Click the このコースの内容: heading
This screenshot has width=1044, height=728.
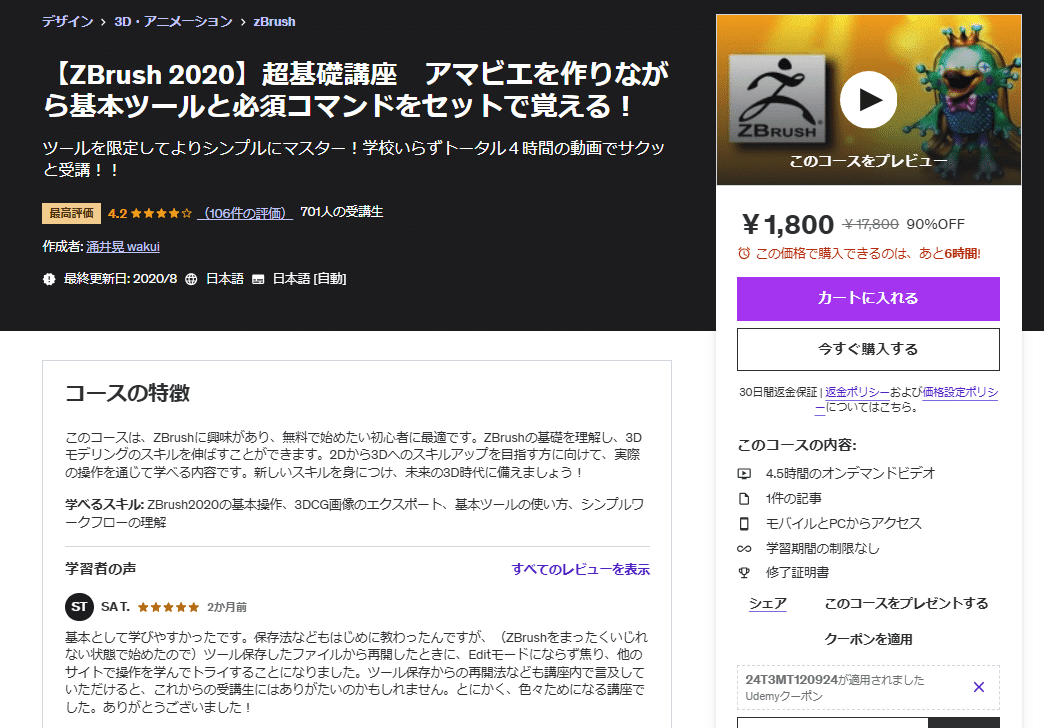pyautogui.click(x=797, y=445)
